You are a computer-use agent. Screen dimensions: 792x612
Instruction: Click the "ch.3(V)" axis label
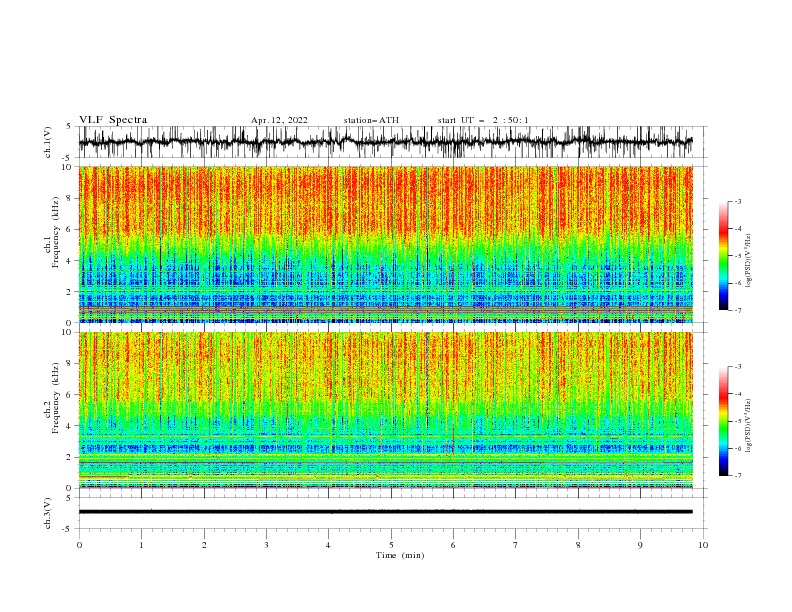[48, 513]
